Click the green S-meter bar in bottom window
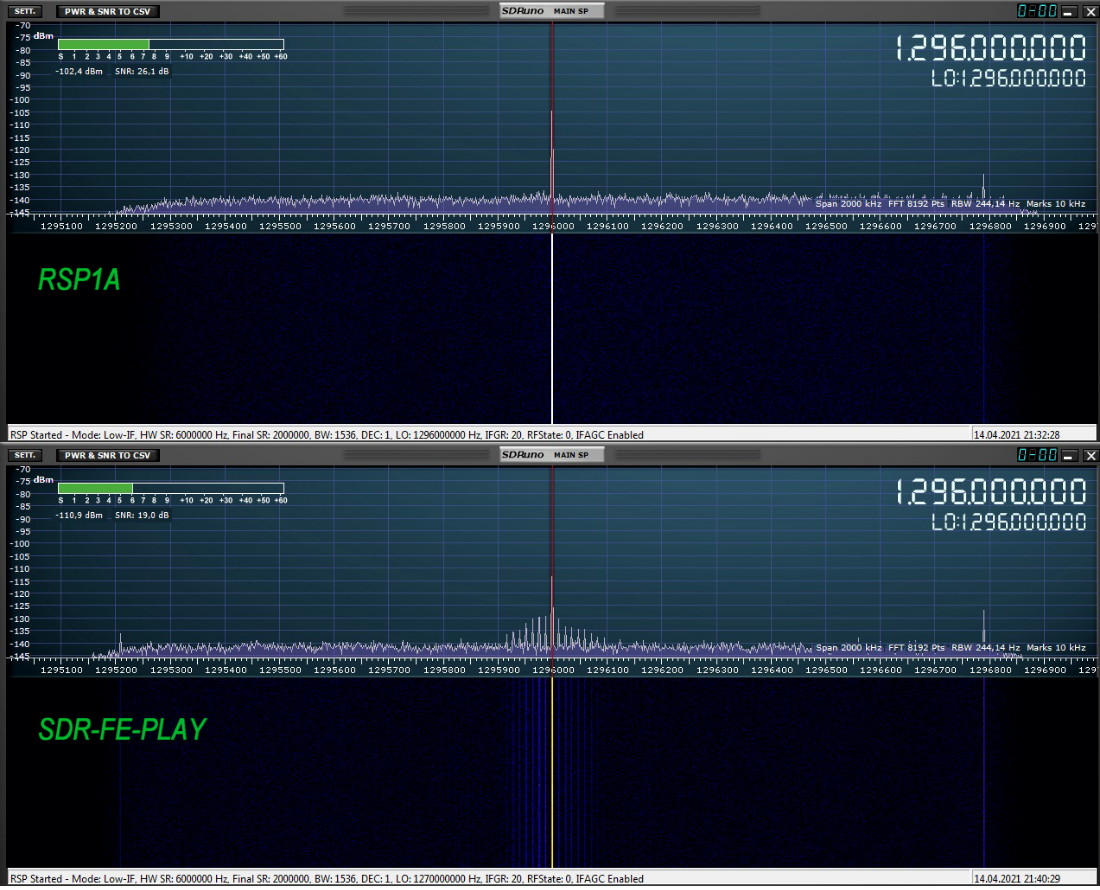 (95, 488)
